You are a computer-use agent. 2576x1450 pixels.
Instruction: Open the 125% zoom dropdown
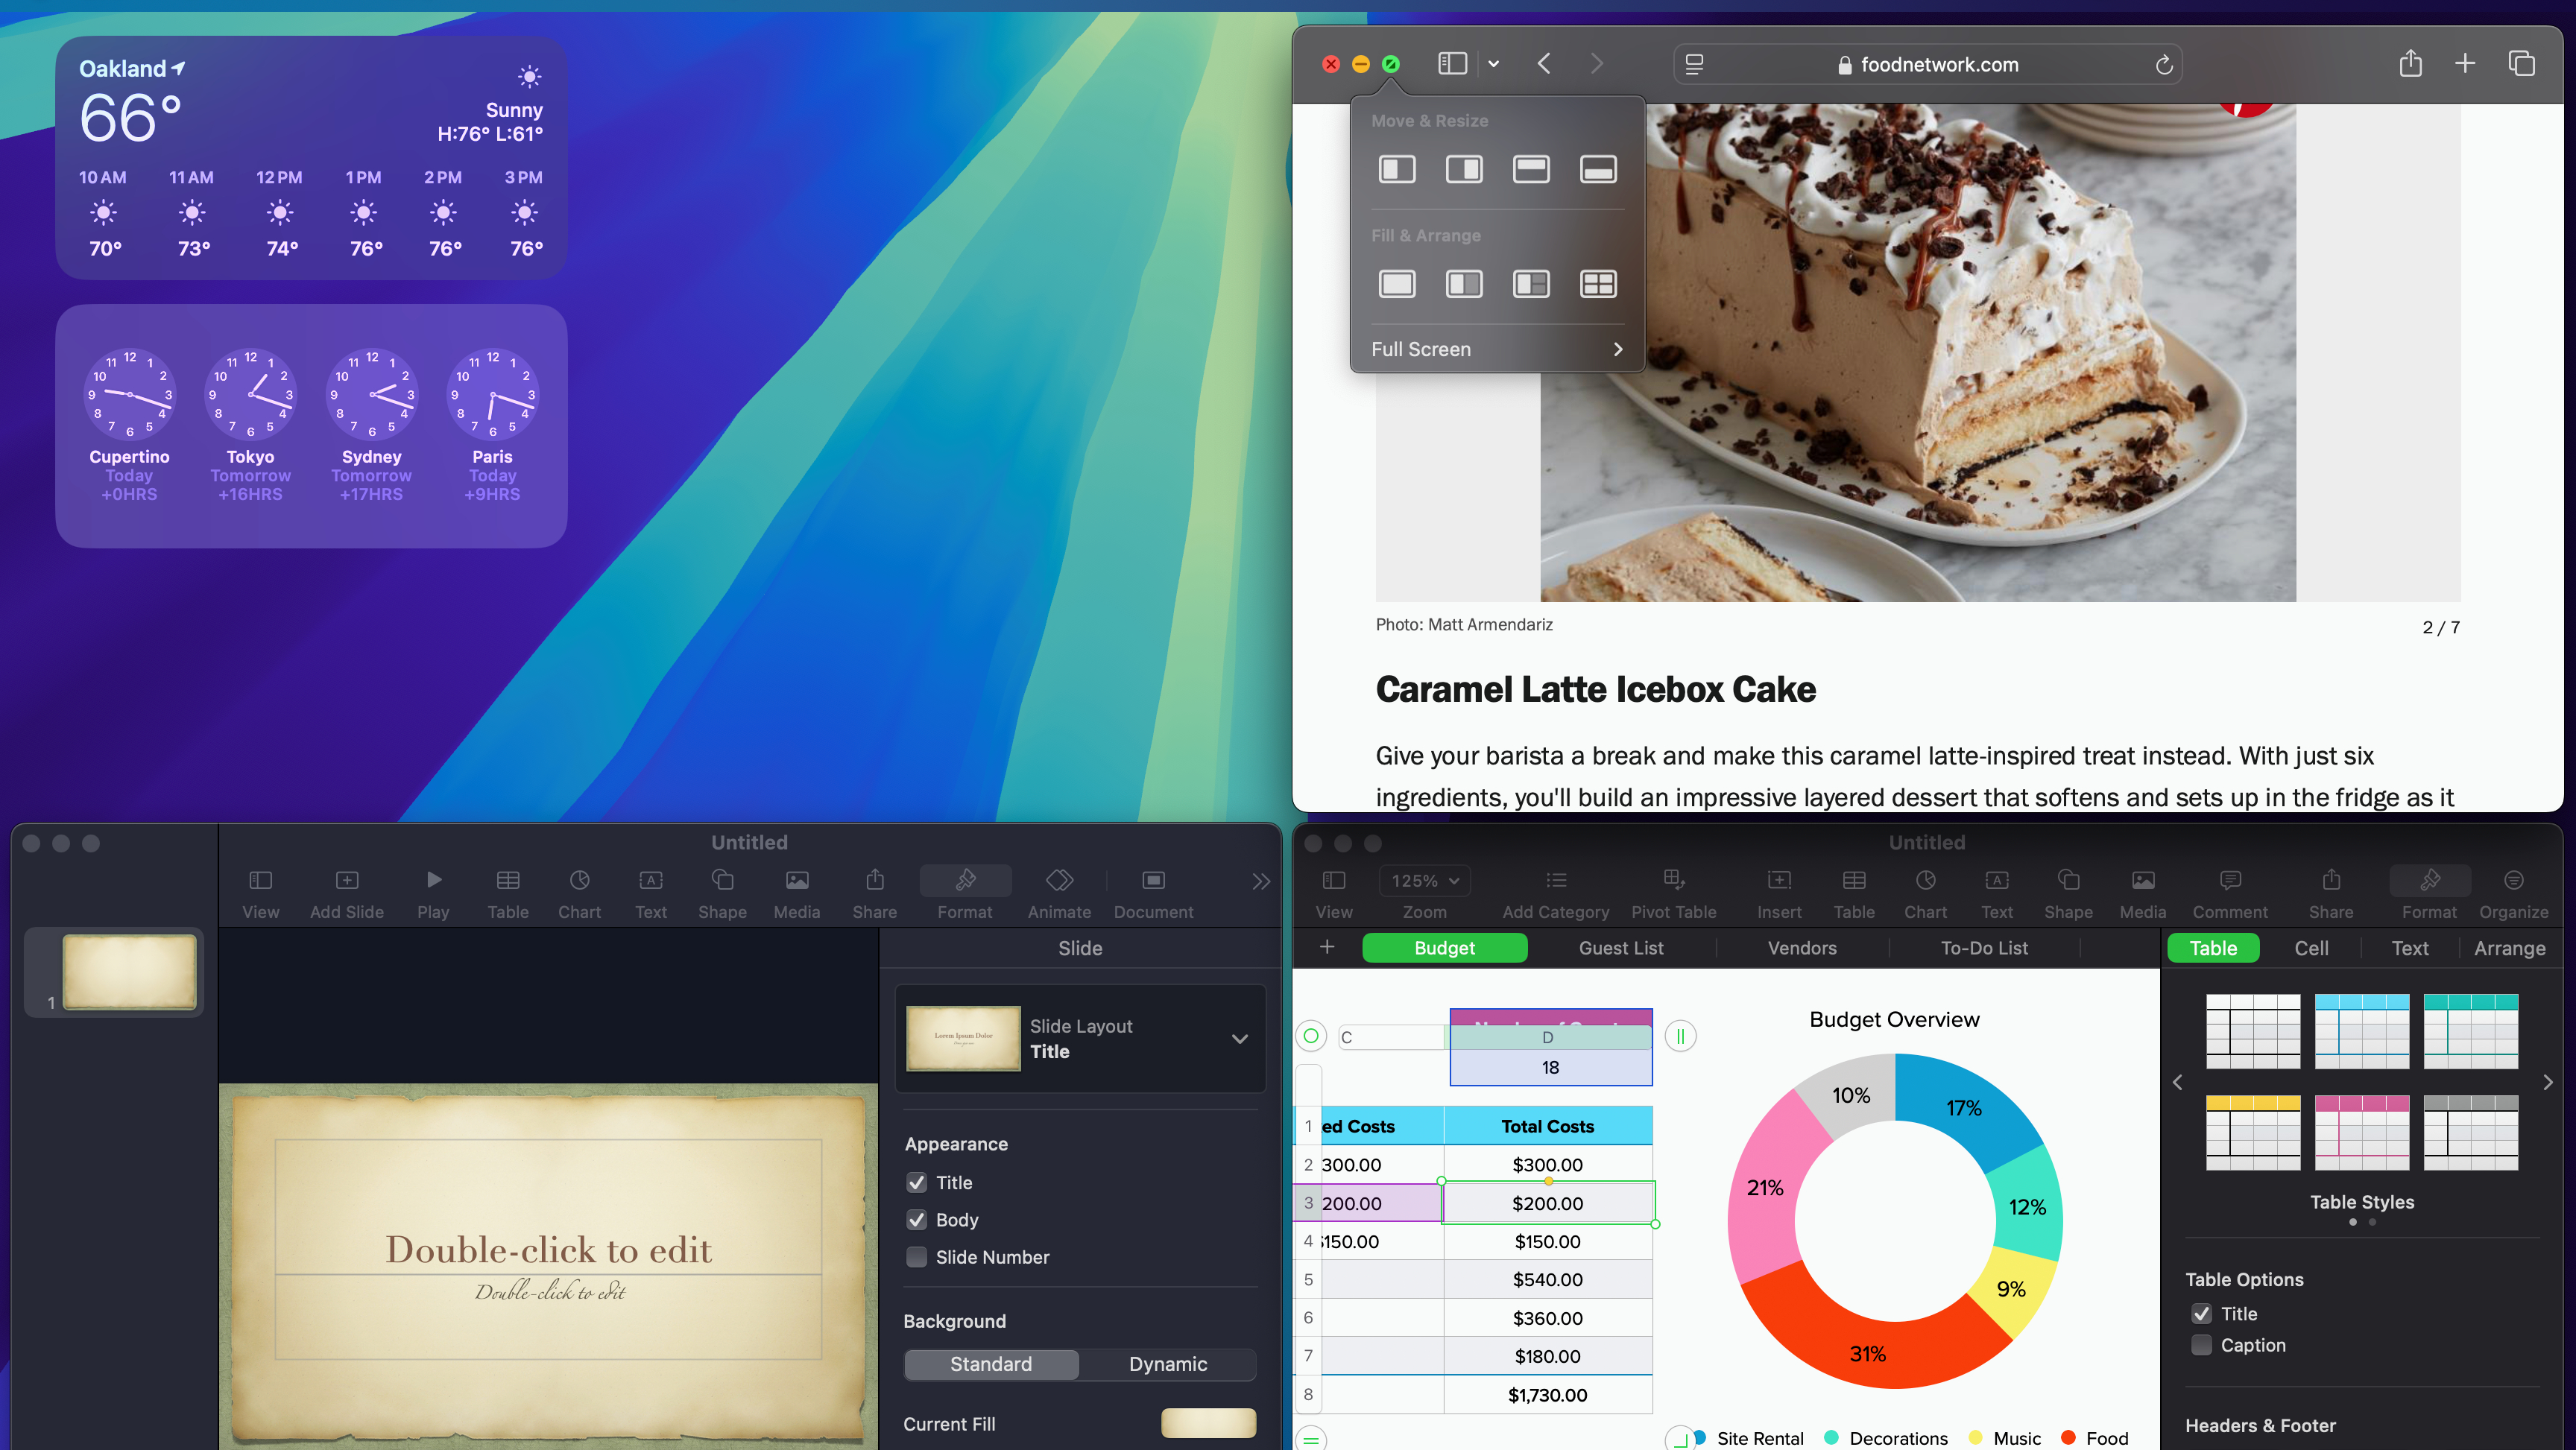(1425, 881)
